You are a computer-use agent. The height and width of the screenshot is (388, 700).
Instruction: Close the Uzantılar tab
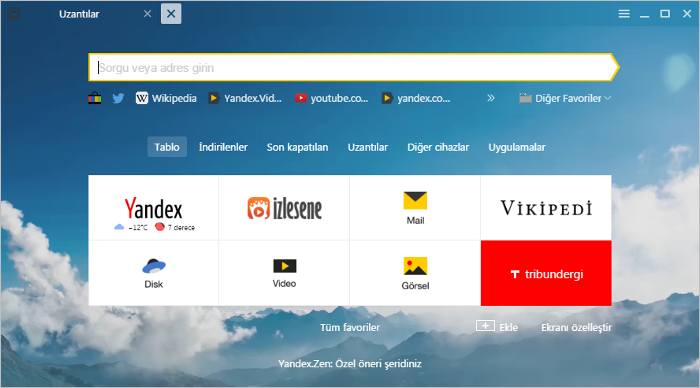[x=147, y=14]
